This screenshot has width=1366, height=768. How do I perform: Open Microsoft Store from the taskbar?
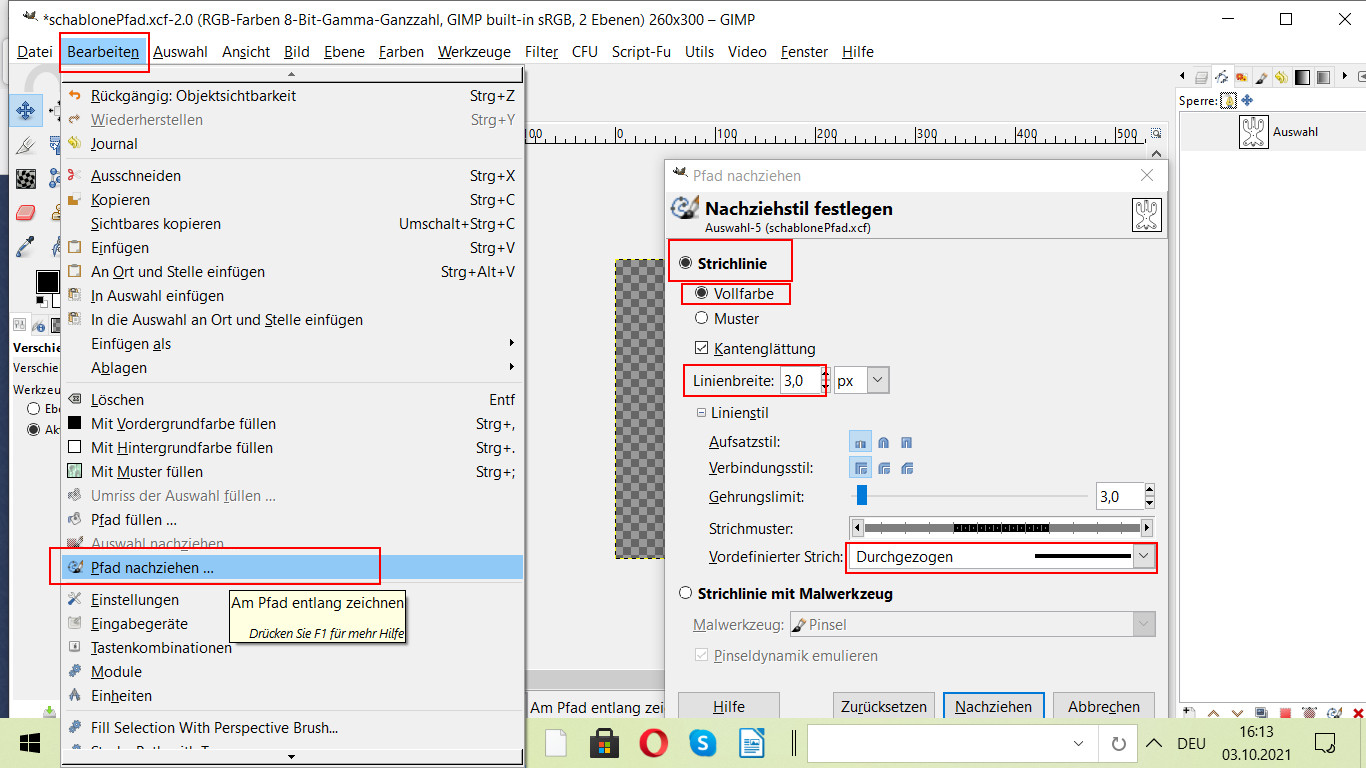coord(604,743)
